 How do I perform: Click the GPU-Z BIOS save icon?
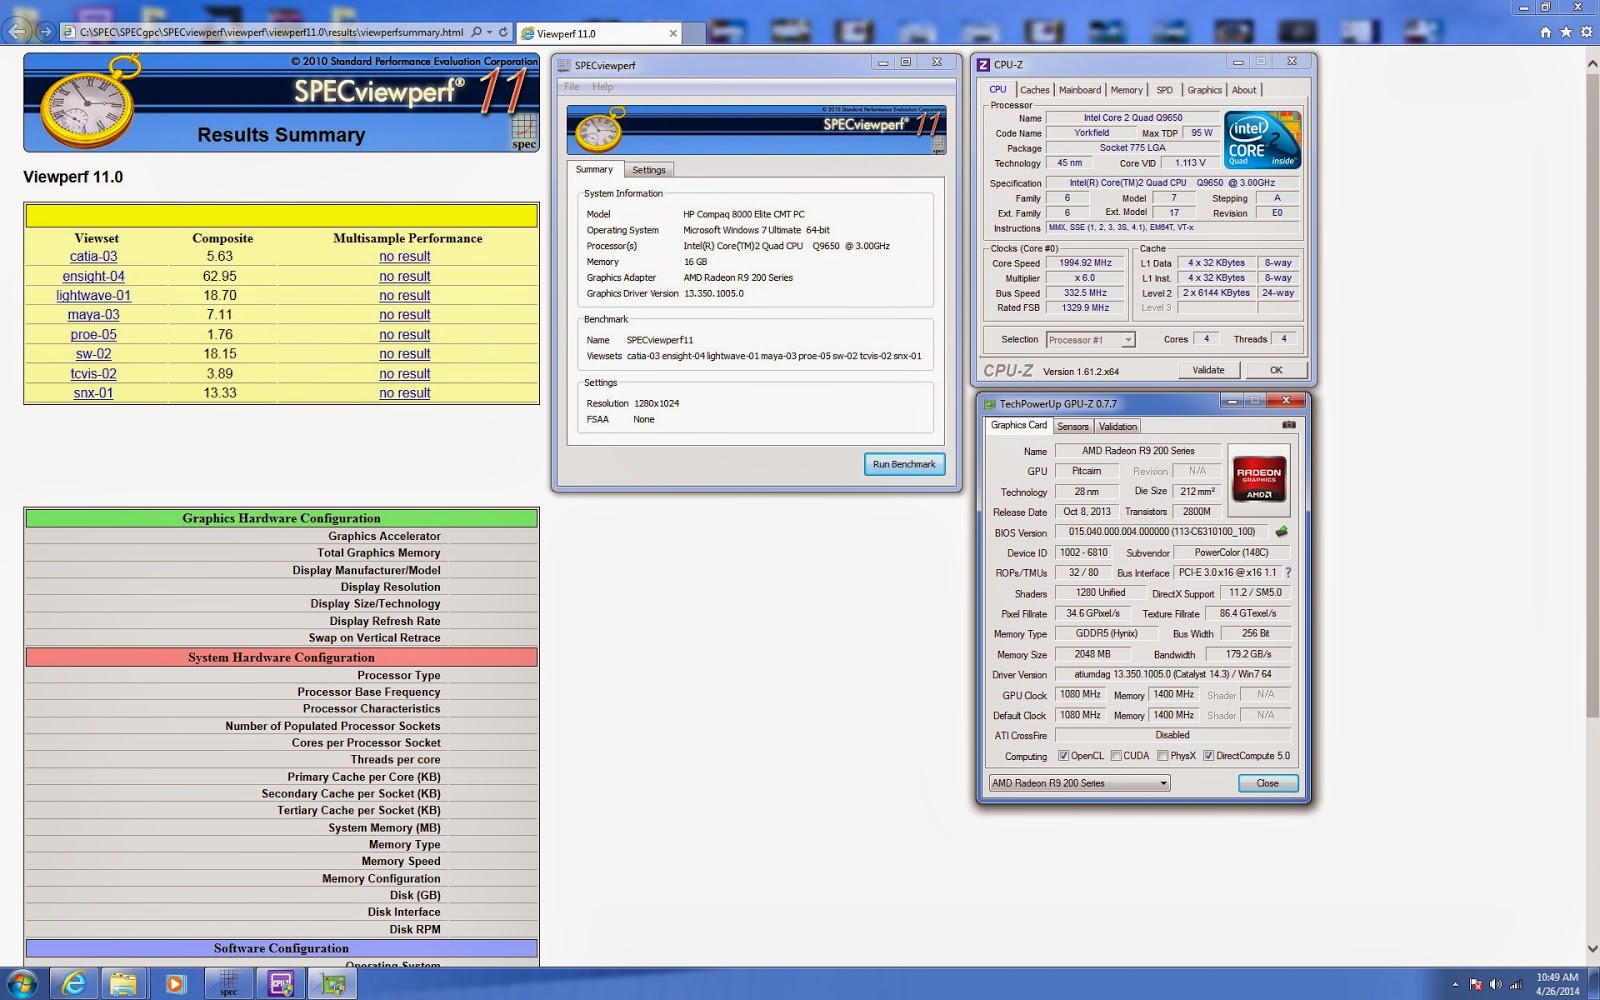point(1281,532)
